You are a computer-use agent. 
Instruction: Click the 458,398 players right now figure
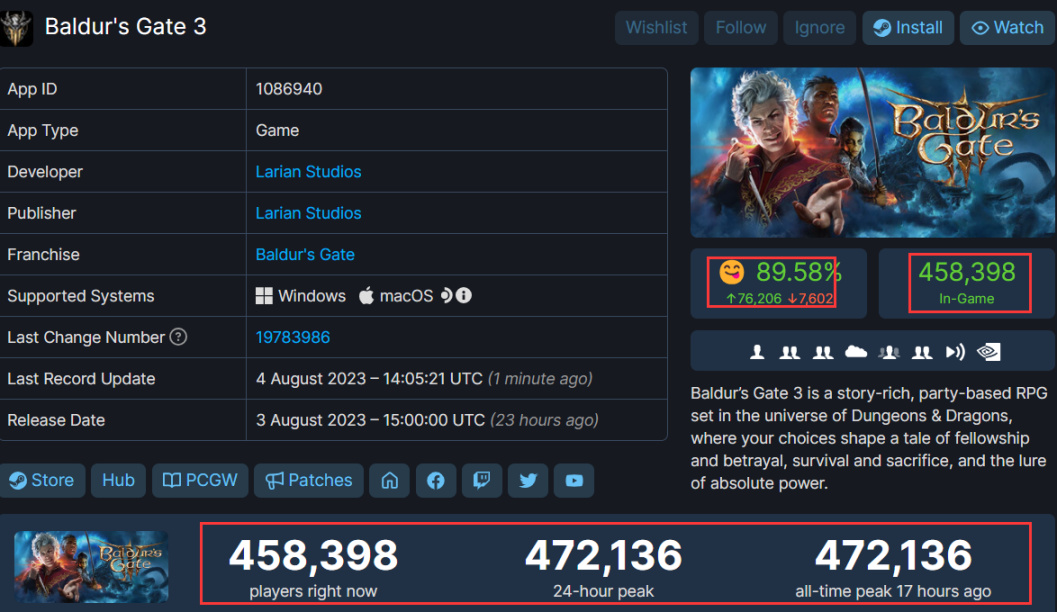(x=313, y=556)
